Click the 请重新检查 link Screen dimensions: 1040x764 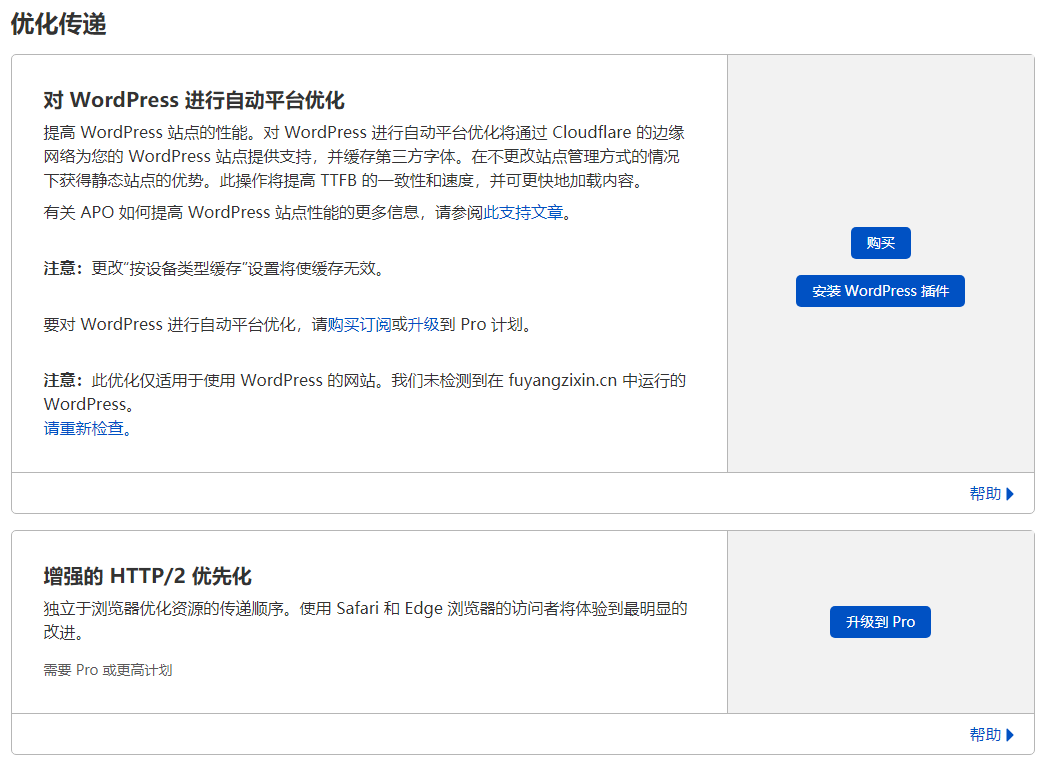tap(87, 428)
